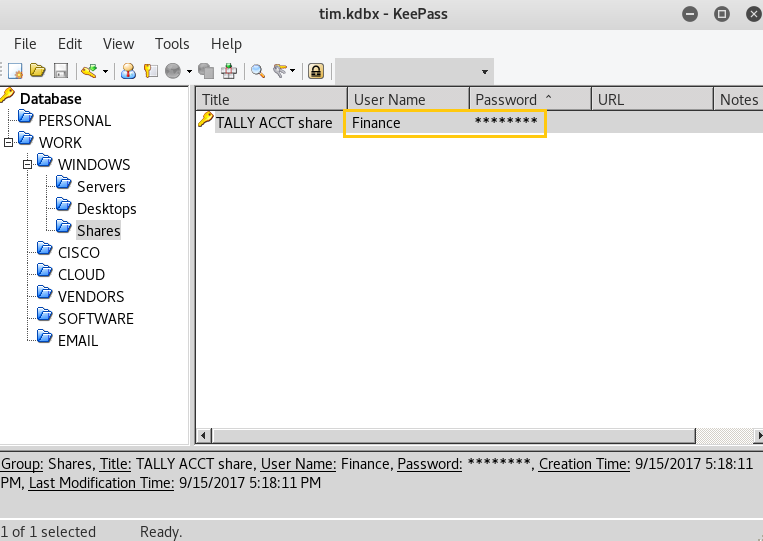Click the horizontal scrollbar left arrow
Viewport: 763px width, 541px height.
point(203,435)
